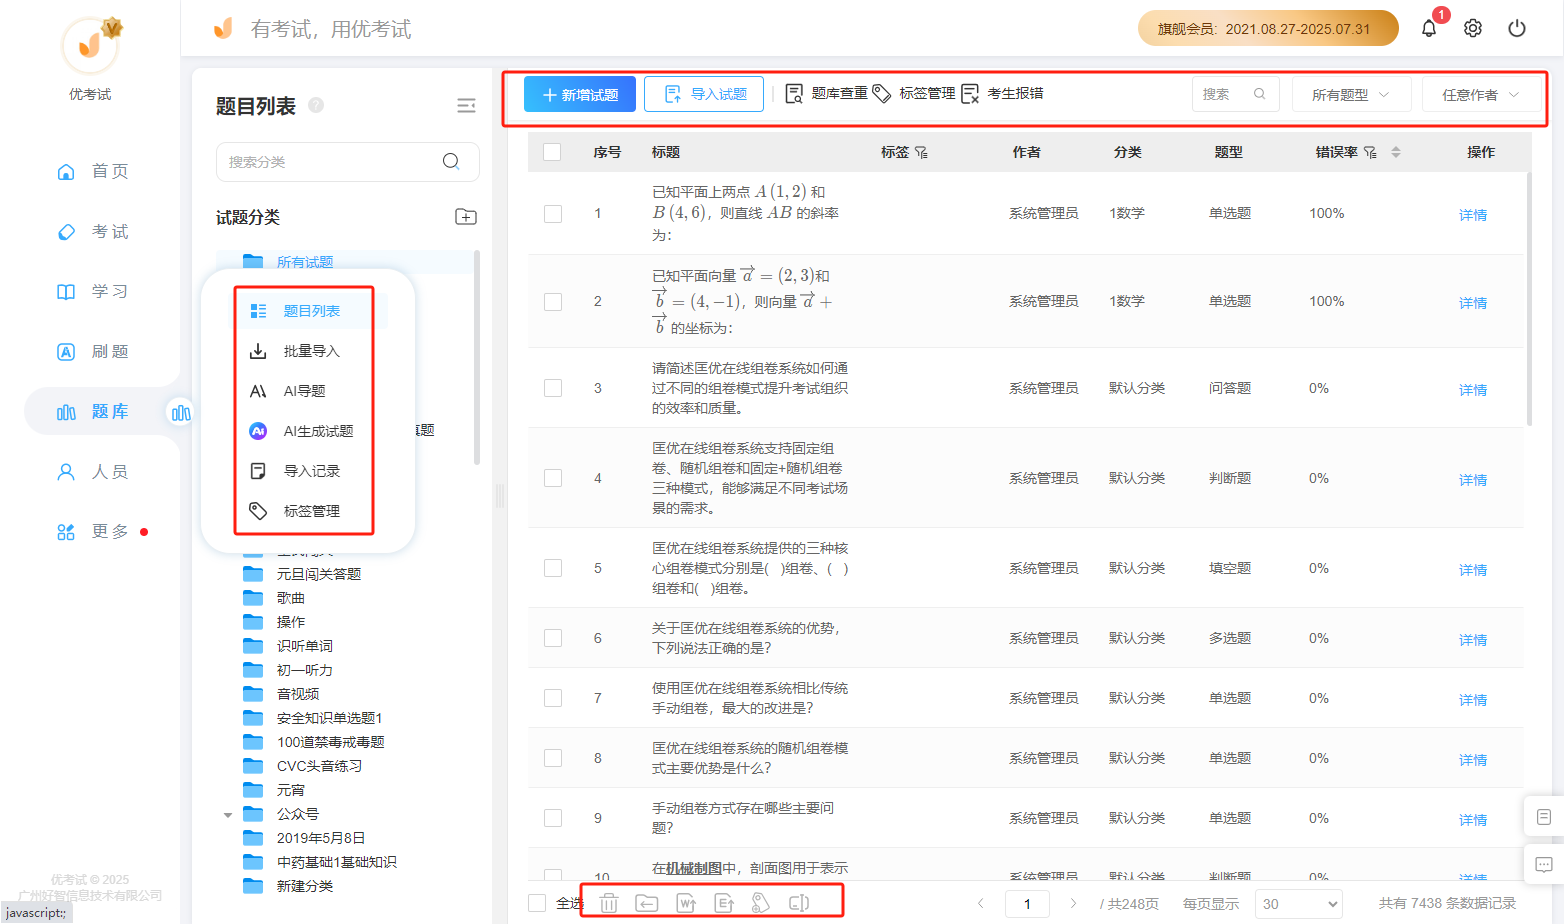Open the 每页显示 30 per-page dropdown
Image resolution: width=1564 pixels, height=924 pixels.
click(1297, 903)
